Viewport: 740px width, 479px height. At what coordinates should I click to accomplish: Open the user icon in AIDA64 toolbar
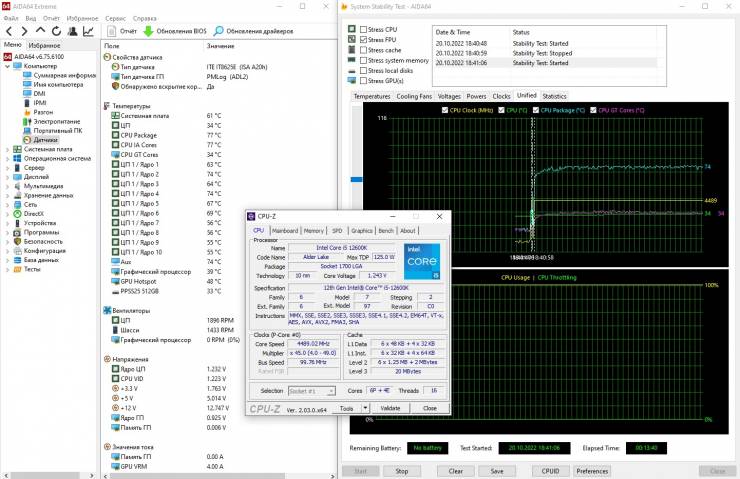73,31
